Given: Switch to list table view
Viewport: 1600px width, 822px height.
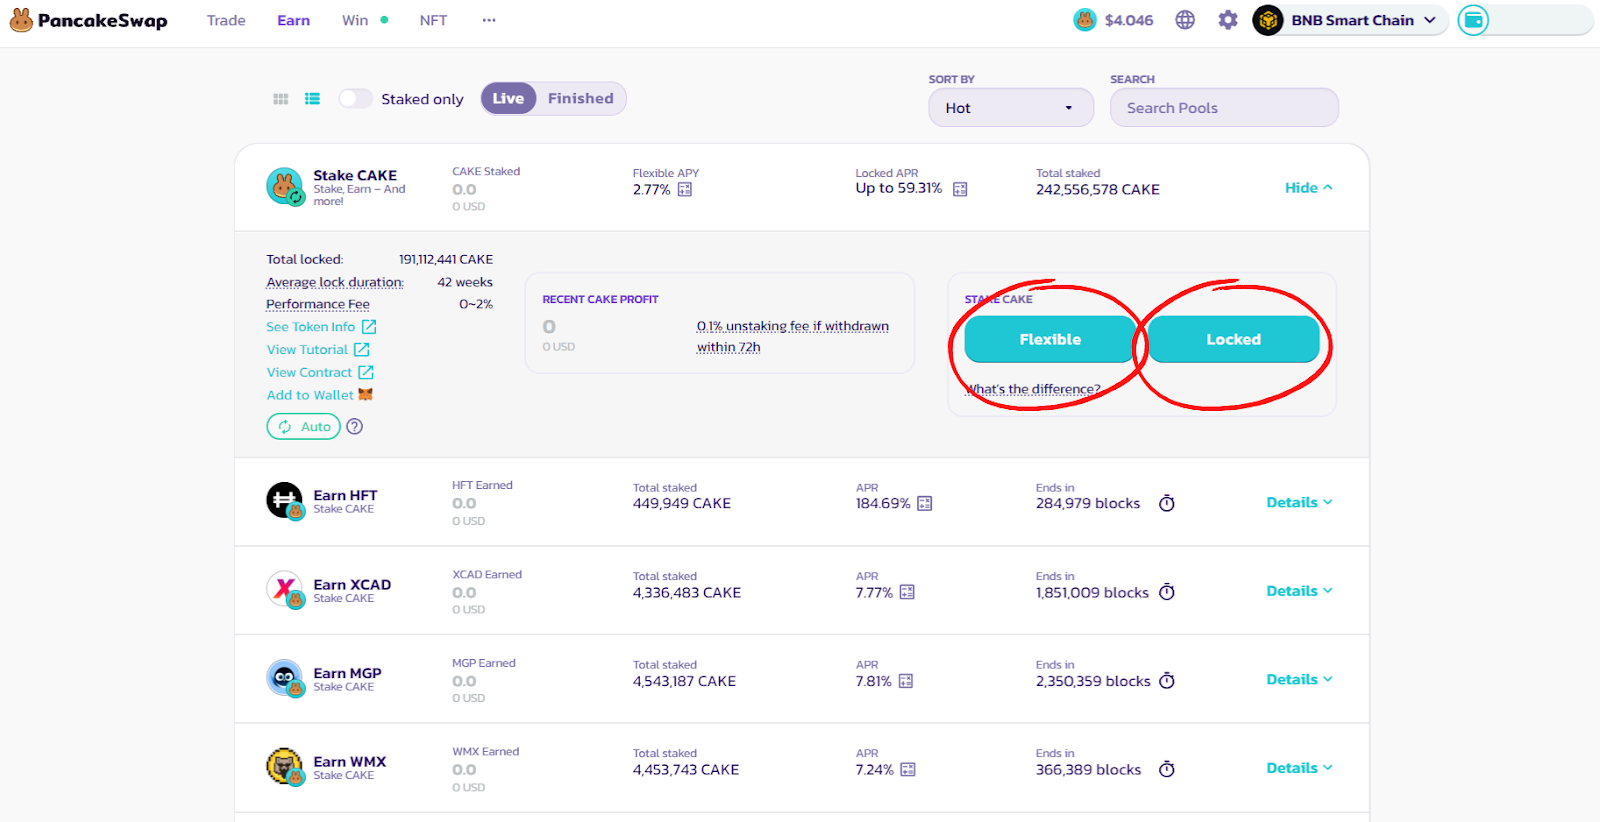Looking at the screenshot, I should pos(313,99).
